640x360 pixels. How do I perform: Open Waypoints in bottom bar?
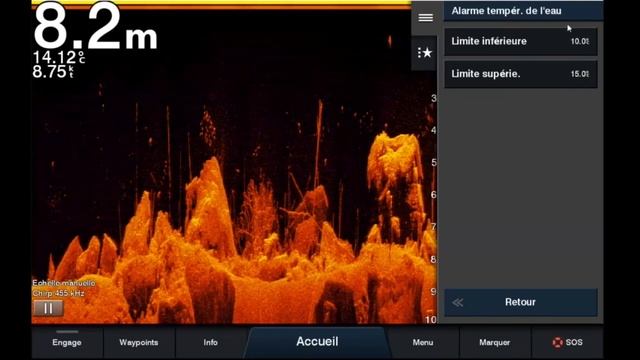point(139,342)
